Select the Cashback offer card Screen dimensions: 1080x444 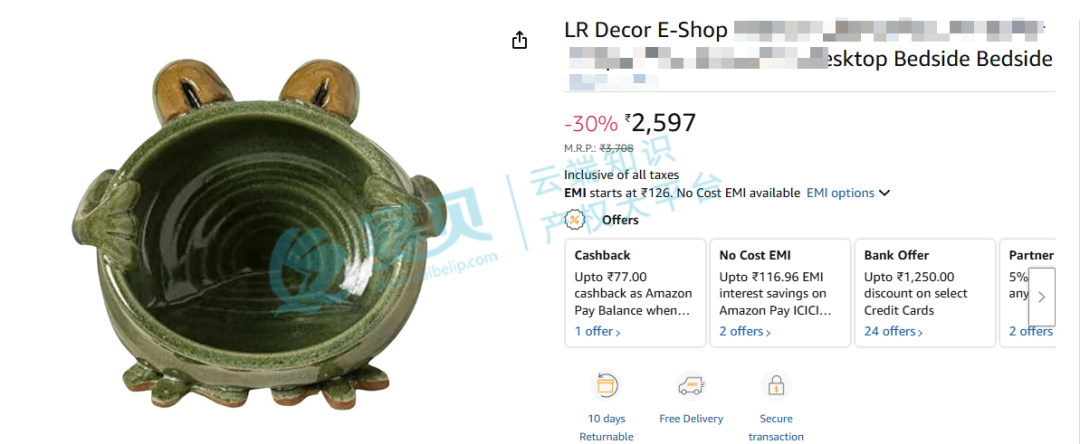[635, 293]
